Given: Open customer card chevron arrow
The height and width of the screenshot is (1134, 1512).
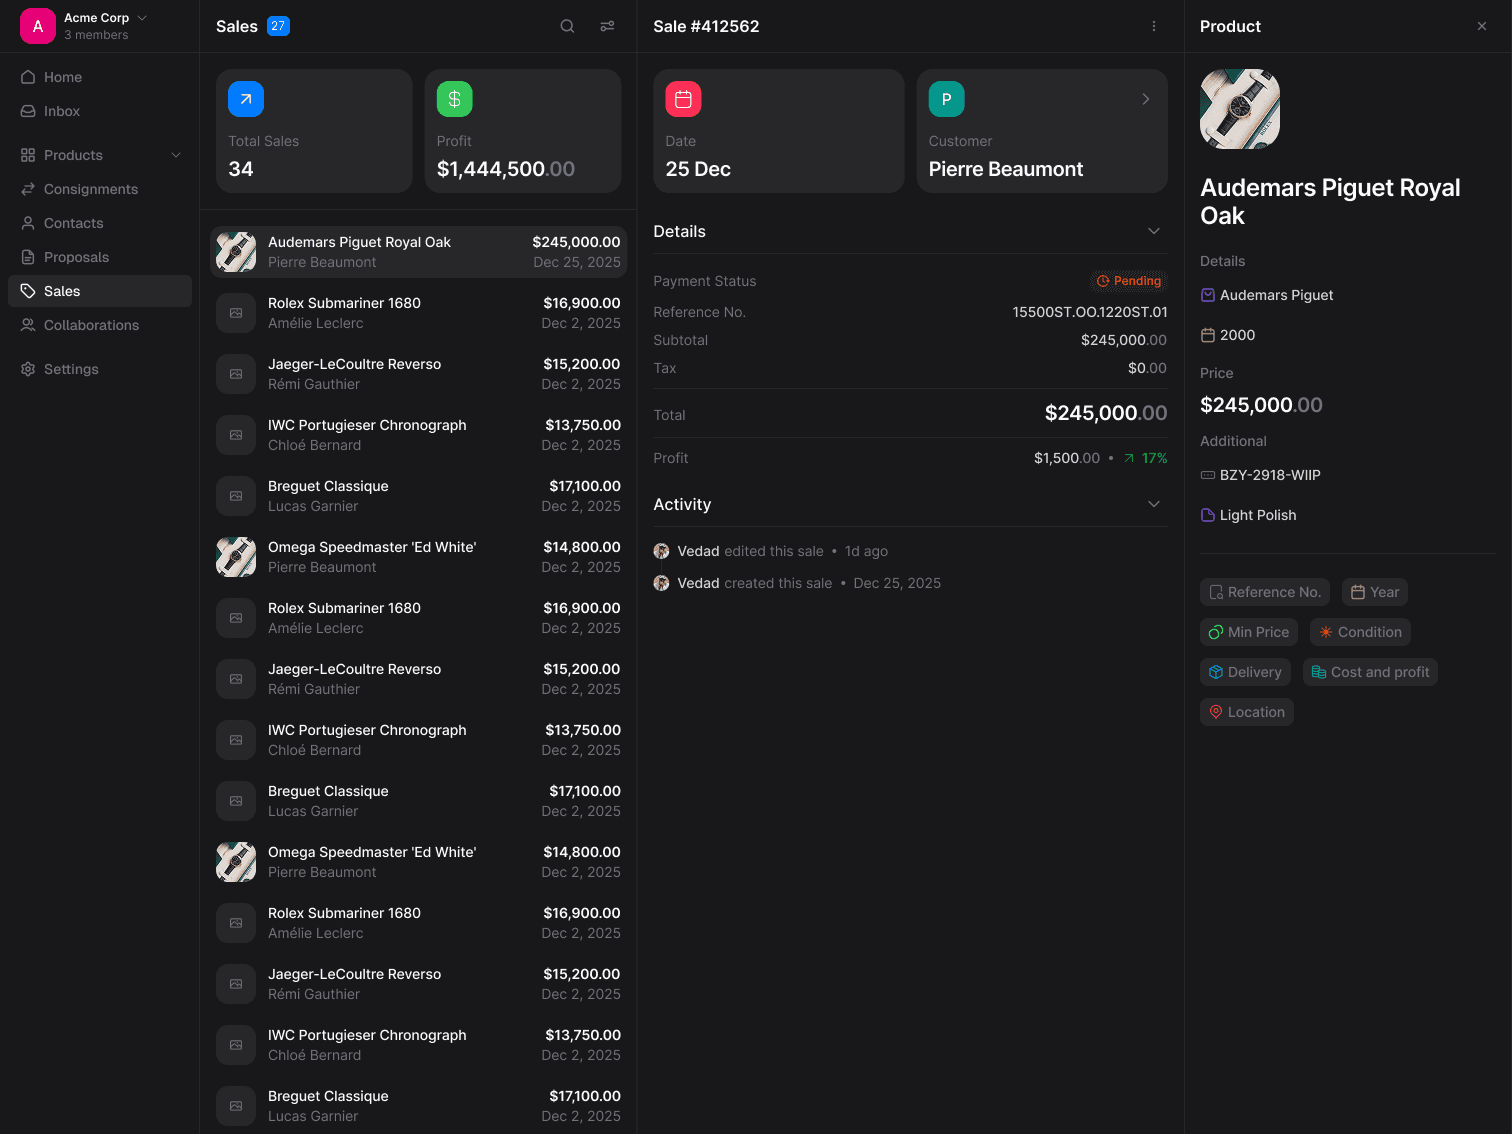Looking at the screenshot, I should pos(1146,99).
